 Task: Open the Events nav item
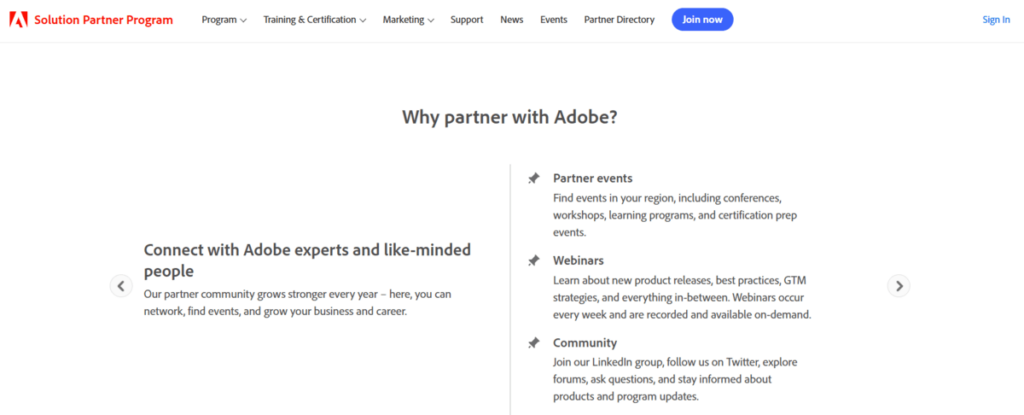click(x=554, y=20)
